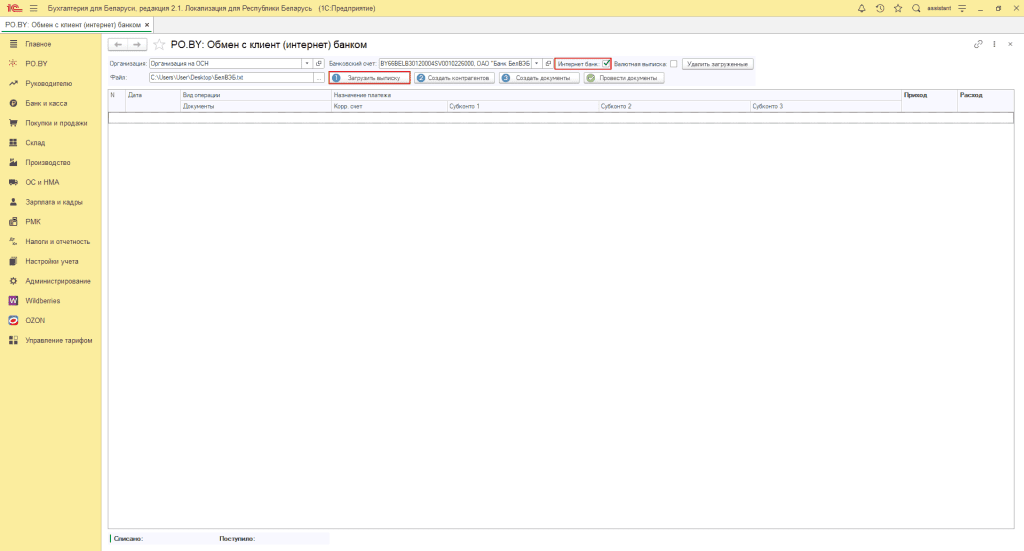This screenshot has width=1024, height=551.
Task: Expand the Организация dropdown list
Action: coord(306,64)
